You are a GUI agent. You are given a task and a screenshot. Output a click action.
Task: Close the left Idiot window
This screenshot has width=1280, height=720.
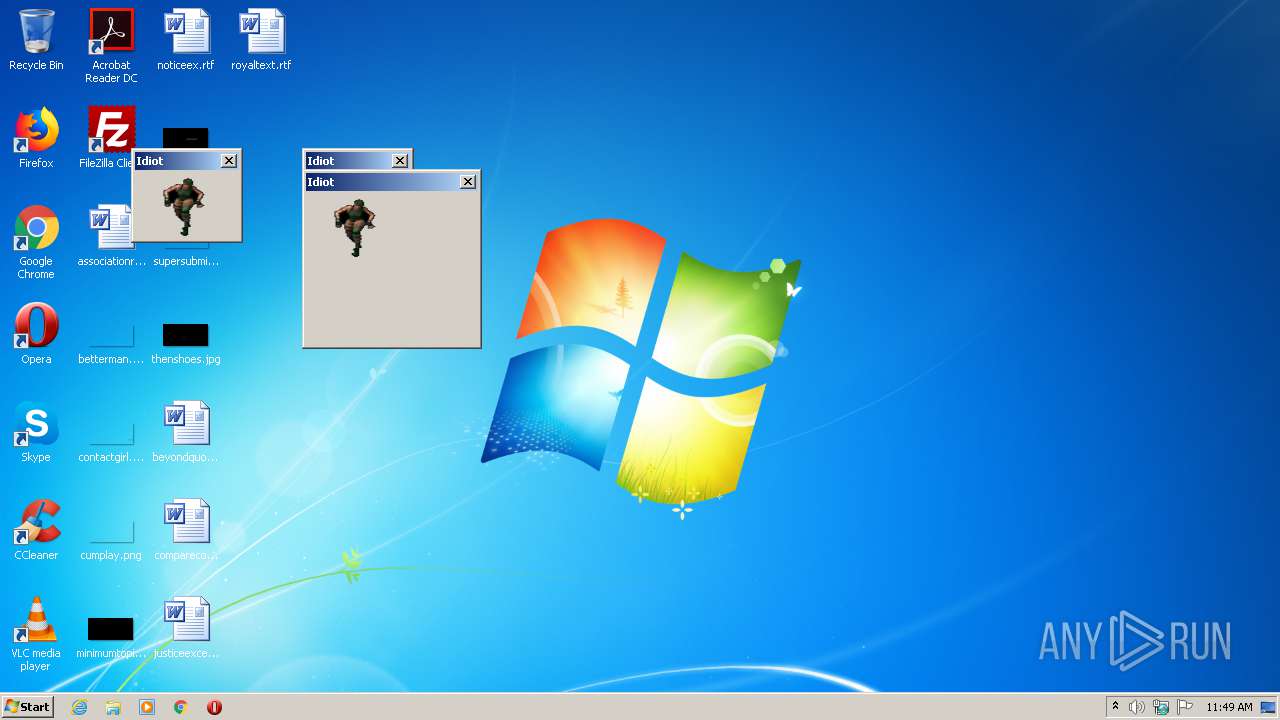[x=229, y=160]
